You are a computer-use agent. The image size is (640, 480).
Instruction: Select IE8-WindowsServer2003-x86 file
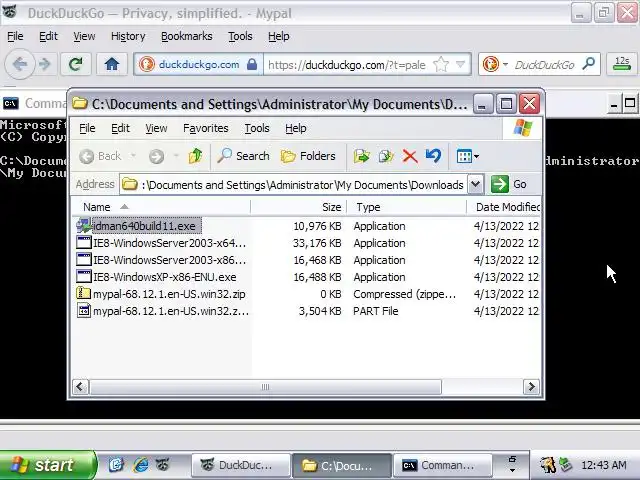[x=169, y=260]
